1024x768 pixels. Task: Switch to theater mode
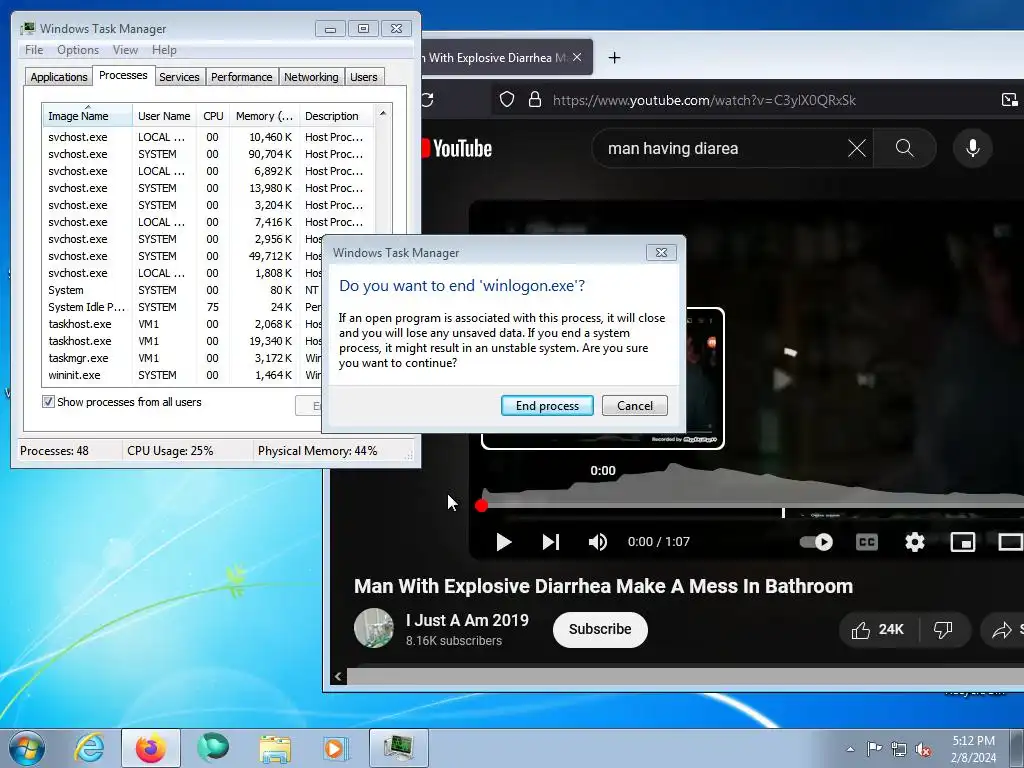1011,542
